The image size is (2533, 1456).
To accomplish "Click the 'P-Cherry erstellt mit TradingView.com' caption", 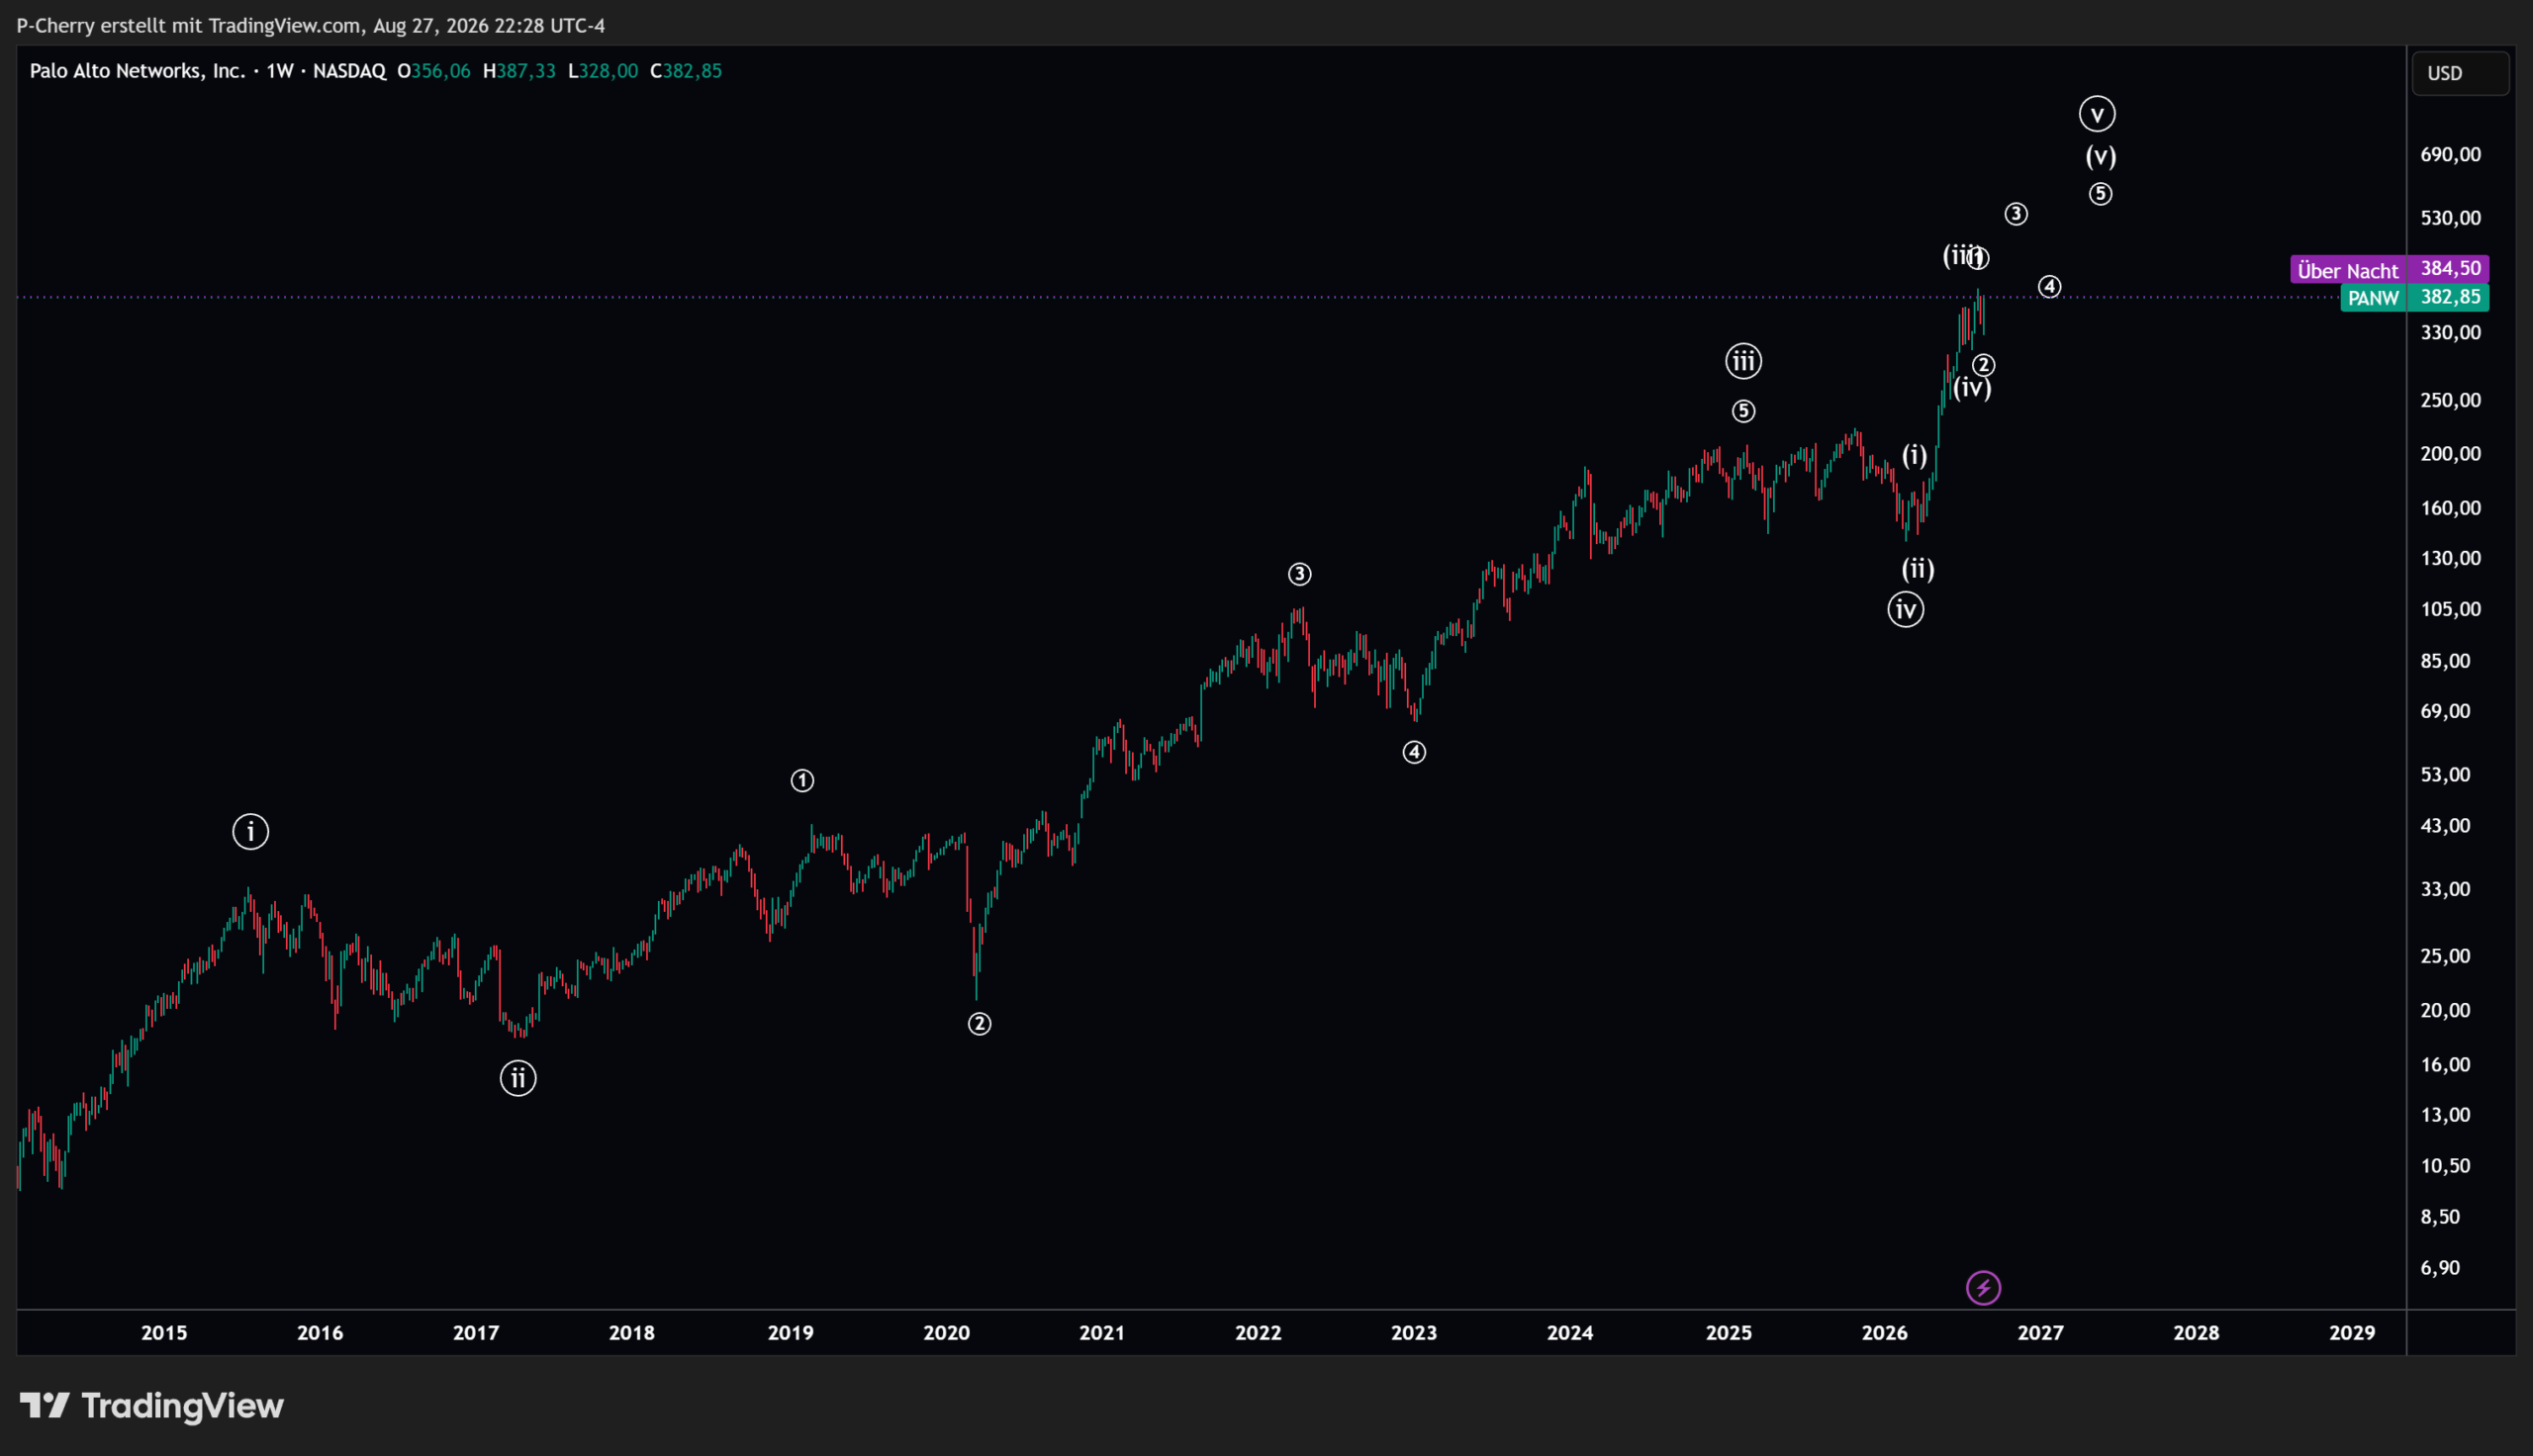I will (189, 26).
